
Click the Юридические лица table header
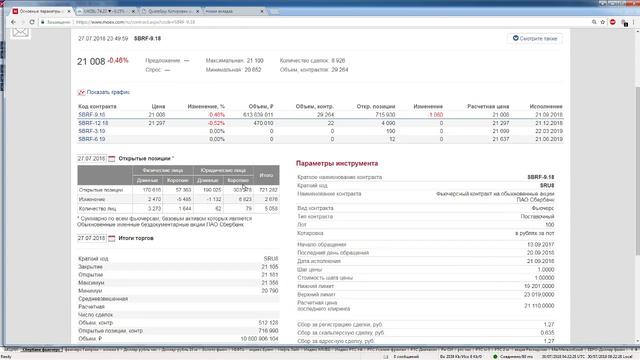coord(223,171)
